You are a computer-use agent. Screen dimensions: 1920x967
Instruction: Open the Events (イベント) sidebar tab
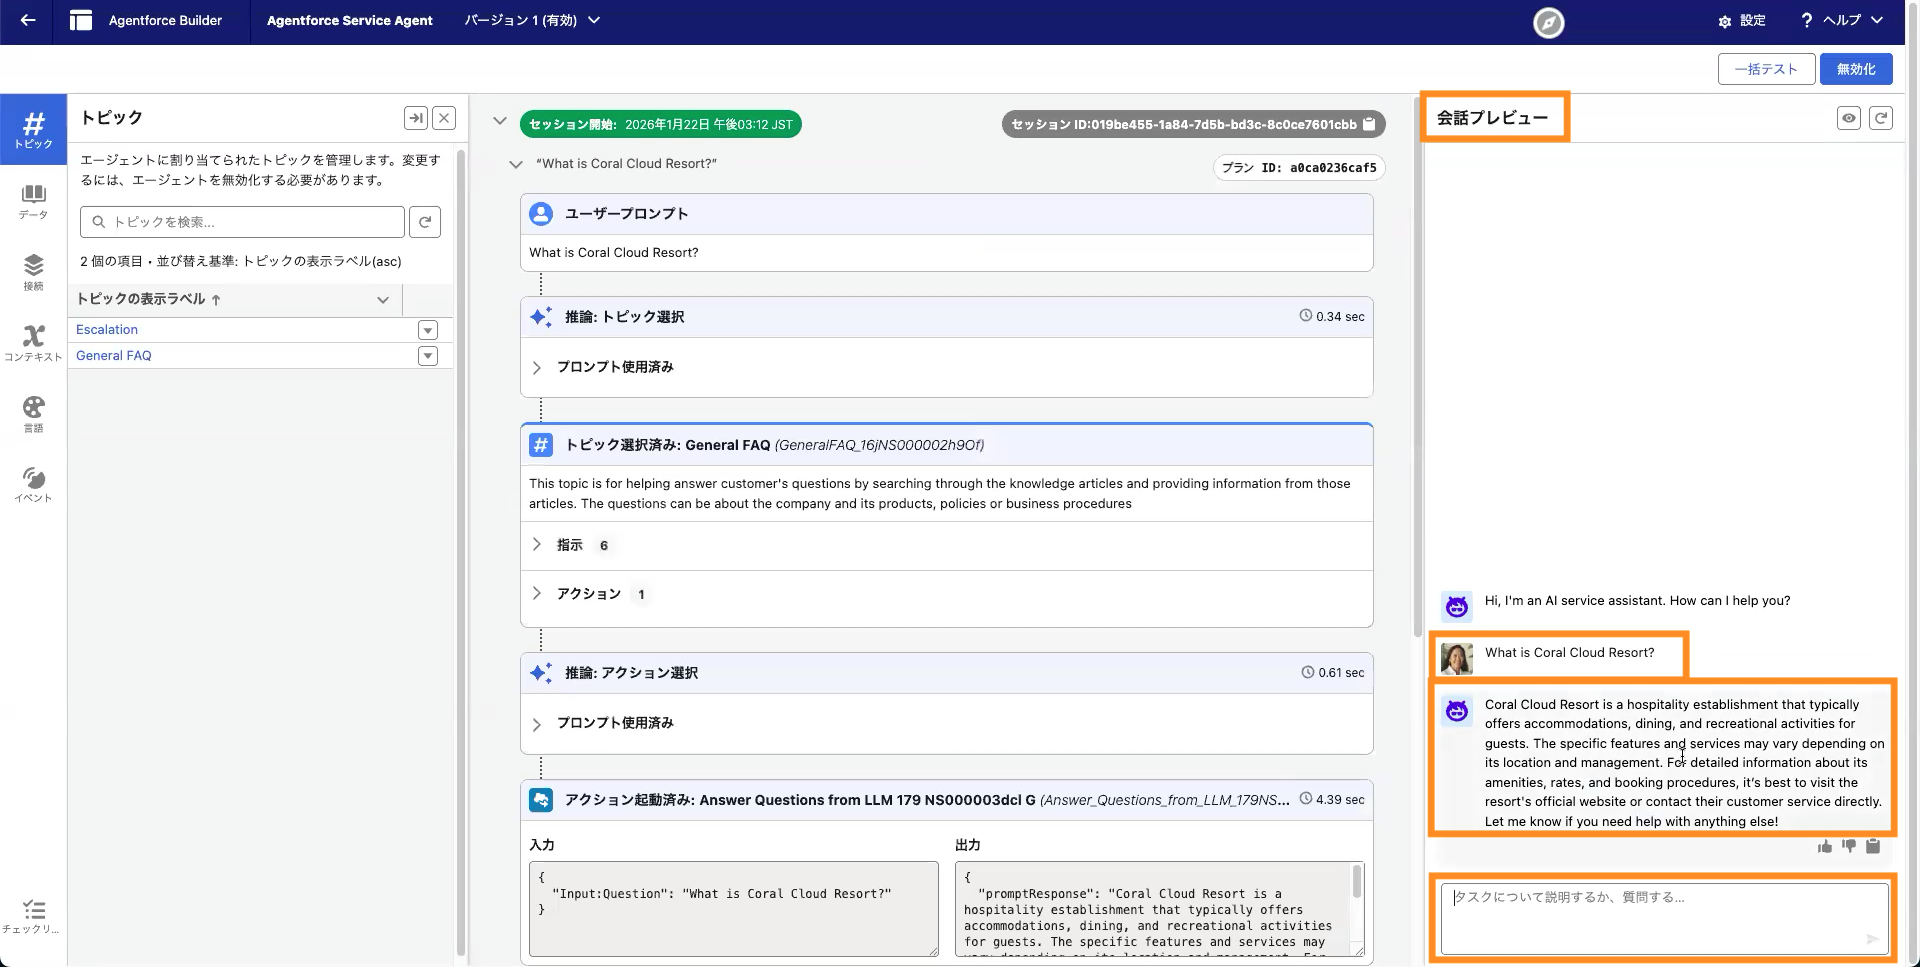[33, 485]
